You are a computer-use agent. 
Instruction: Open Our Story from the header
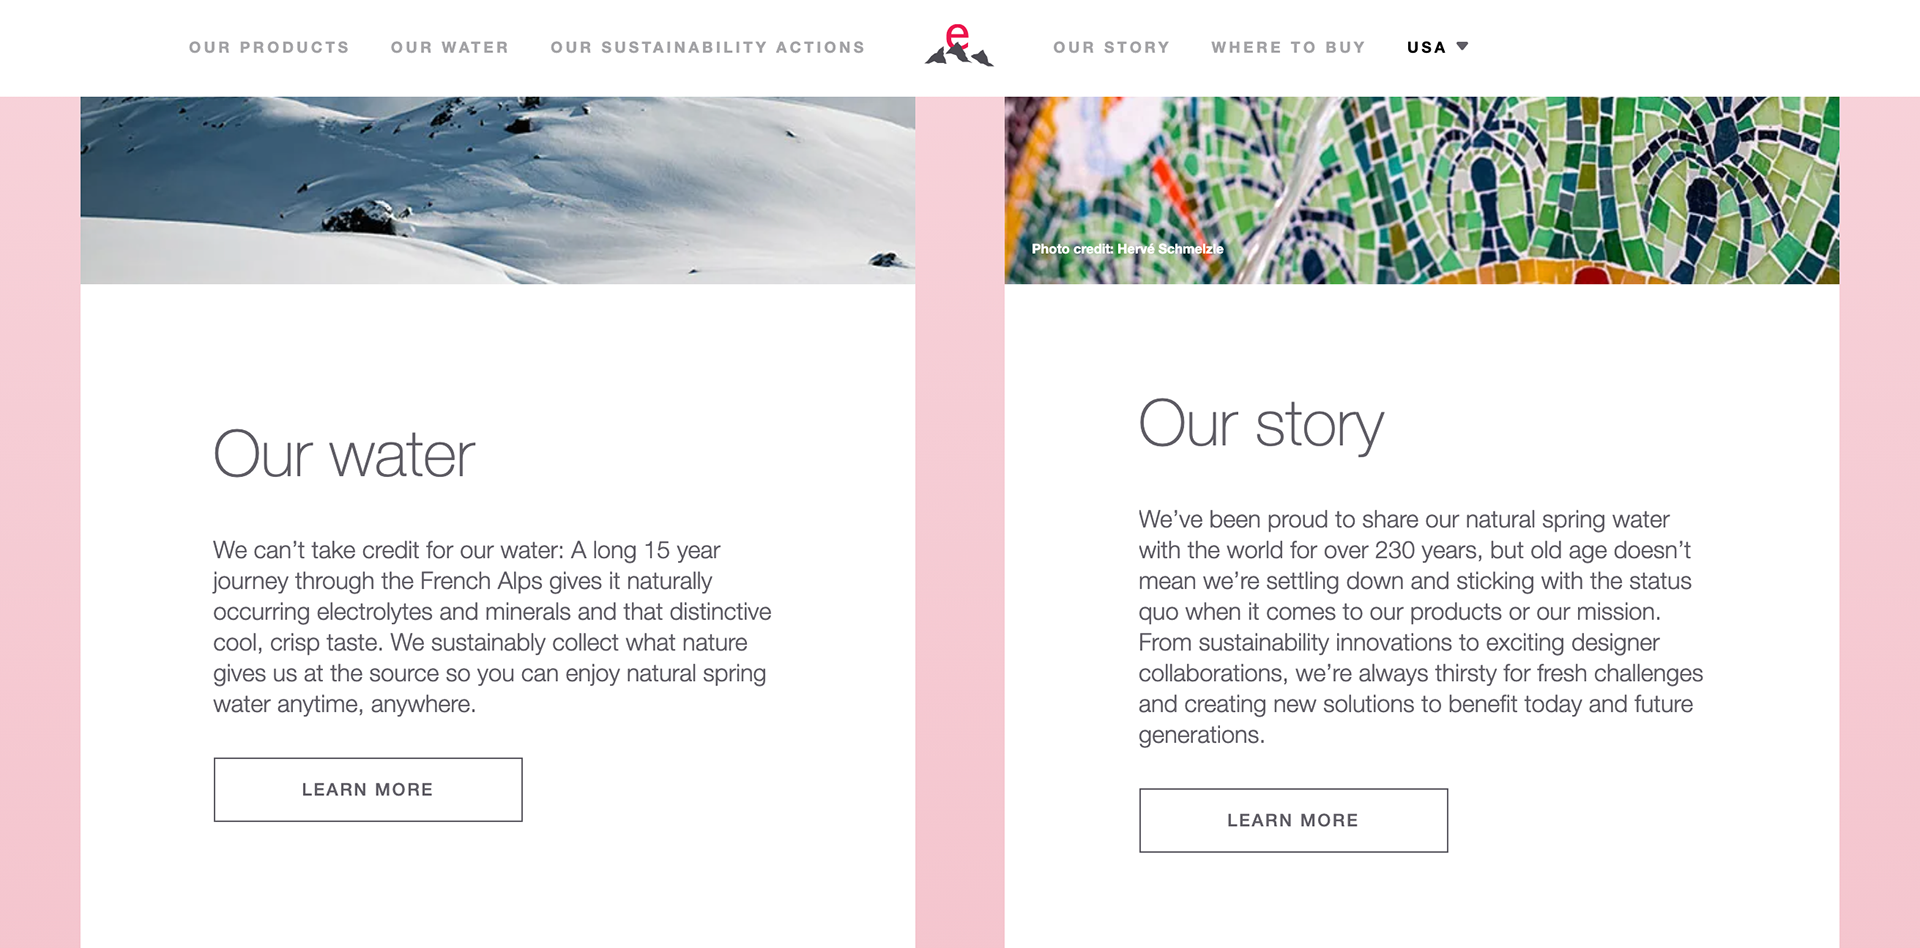[1111, 47]
